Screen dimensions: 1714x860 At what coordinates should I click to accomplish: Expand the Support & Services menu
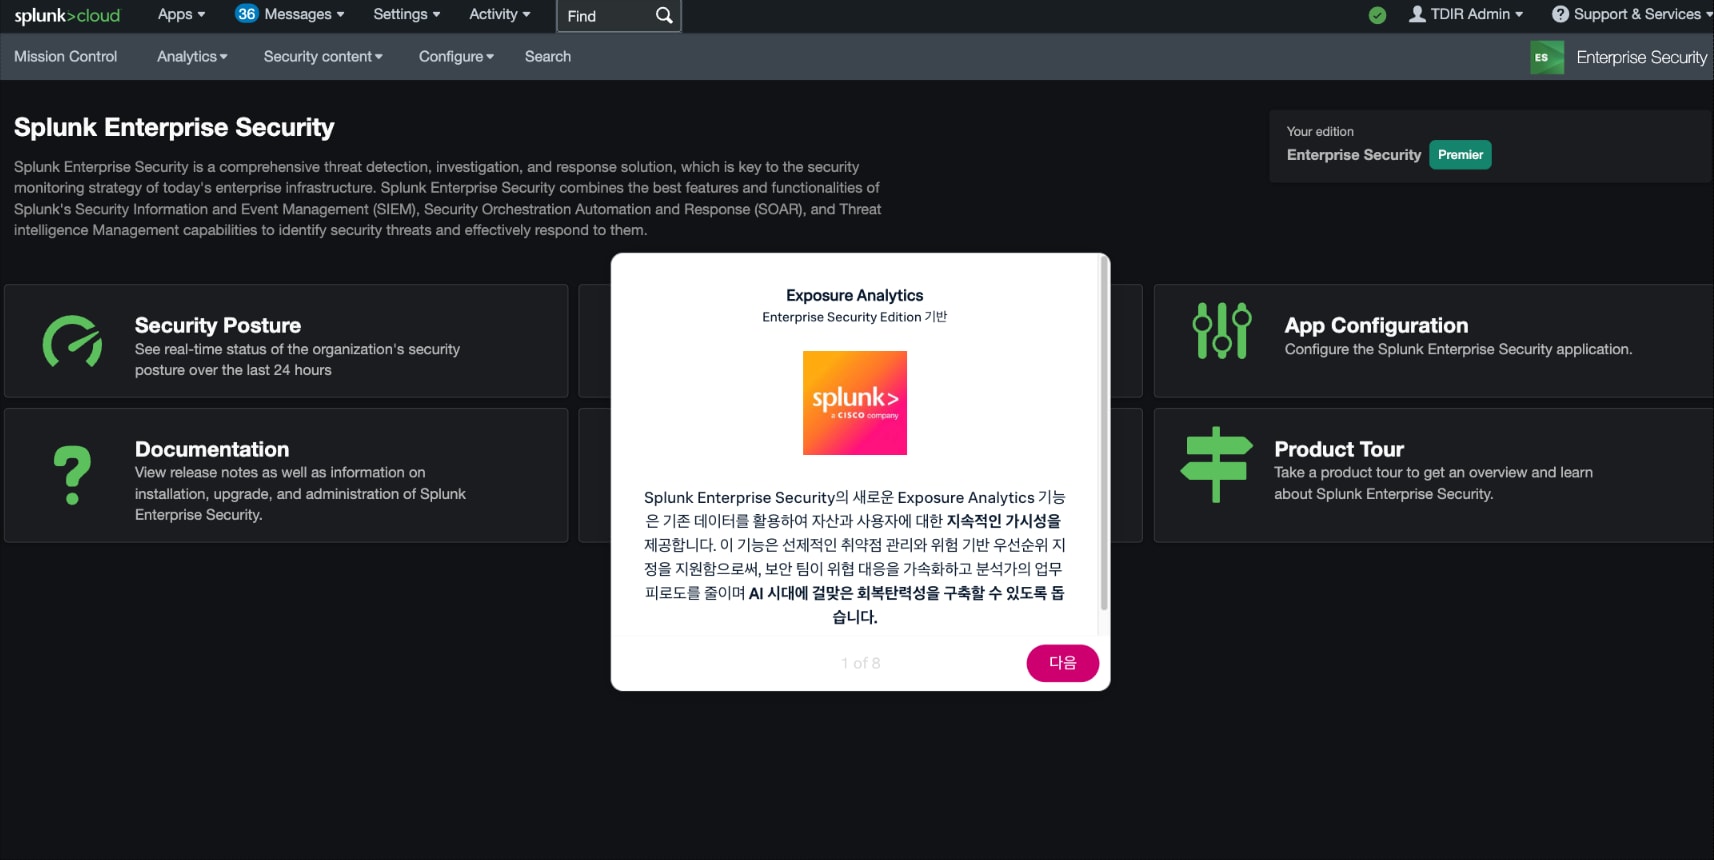pos(1643,14)
